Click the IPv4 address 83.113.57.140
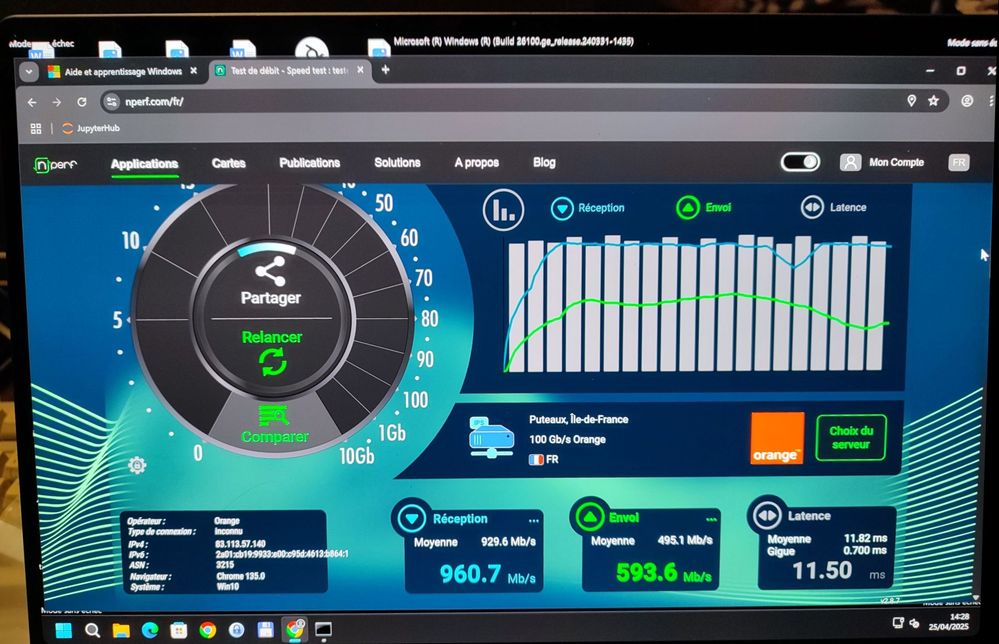The height and width of the screenshot is (644, 999). 240,544
